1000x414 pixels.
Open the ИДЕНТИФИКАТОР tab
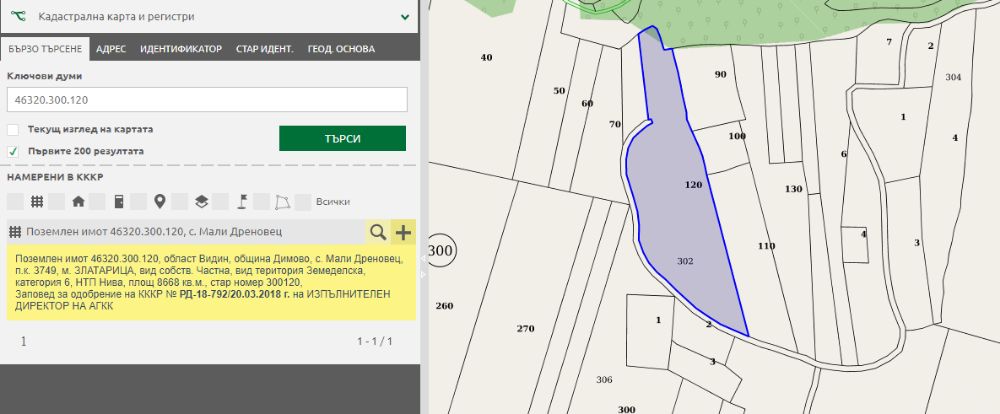[x=181, y=48]
